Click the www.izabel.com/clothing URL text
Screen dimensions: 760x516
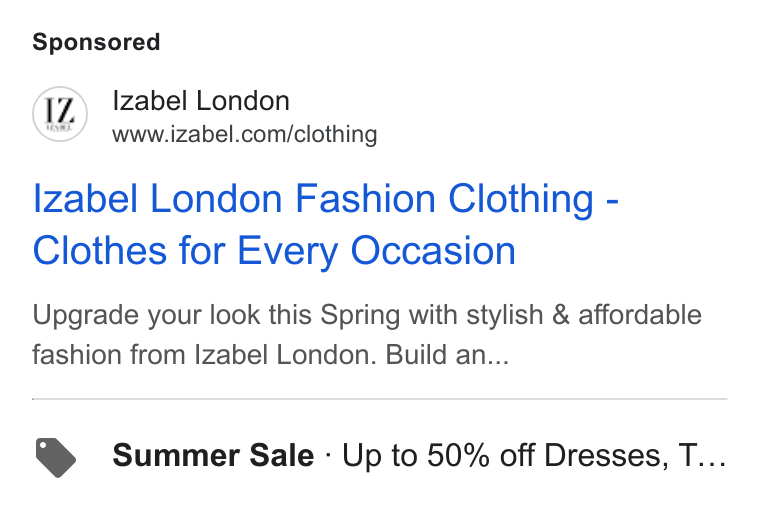245,134
